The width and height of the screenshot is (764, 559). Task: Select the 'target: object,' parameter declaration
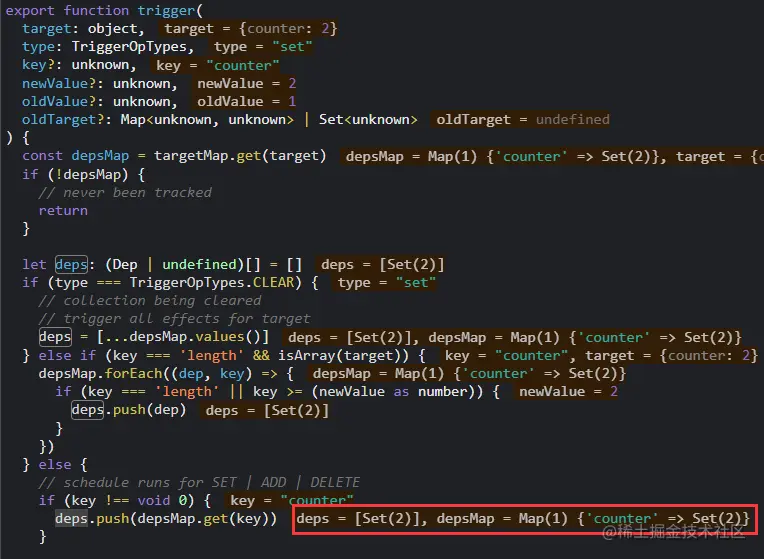[x=83, y=29]
